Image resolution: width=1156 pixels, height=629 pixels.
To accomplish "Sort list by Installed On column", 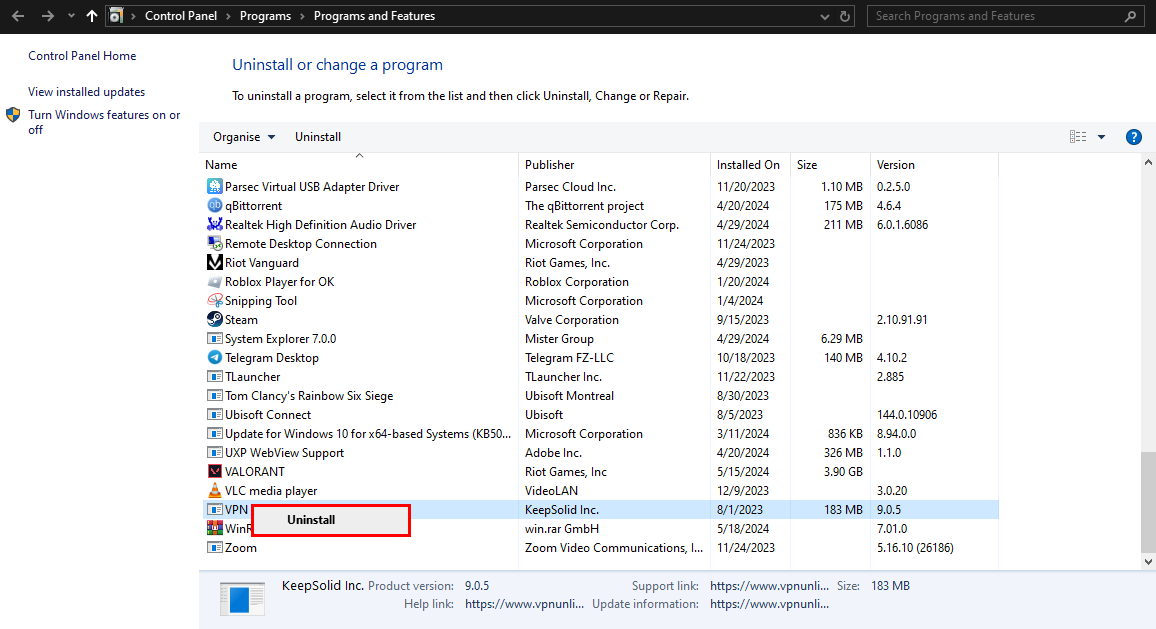I will coord(748,165).
